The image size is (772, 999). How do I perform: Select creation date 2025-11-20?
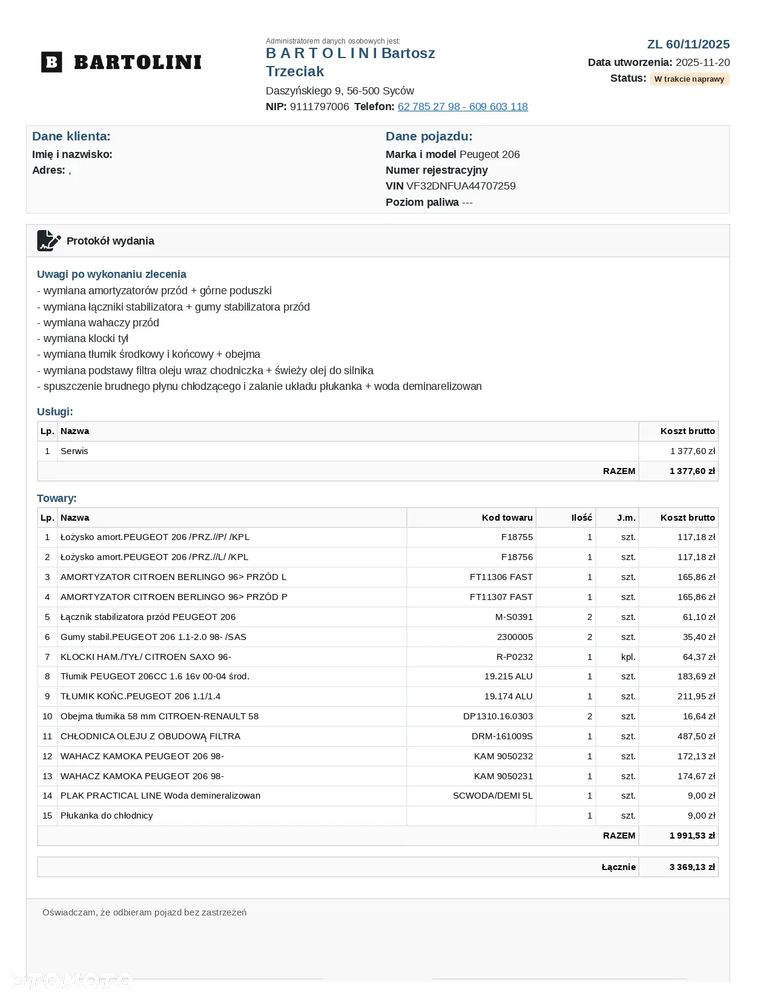tap(703, 62)
